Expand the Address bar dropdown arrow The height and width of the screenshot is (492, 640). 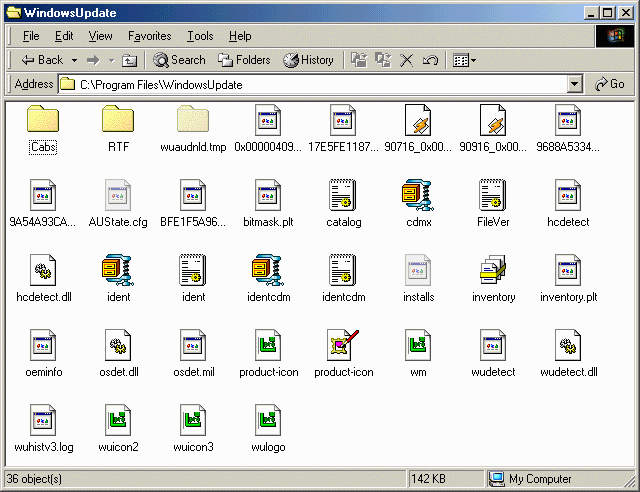[574, 85]
